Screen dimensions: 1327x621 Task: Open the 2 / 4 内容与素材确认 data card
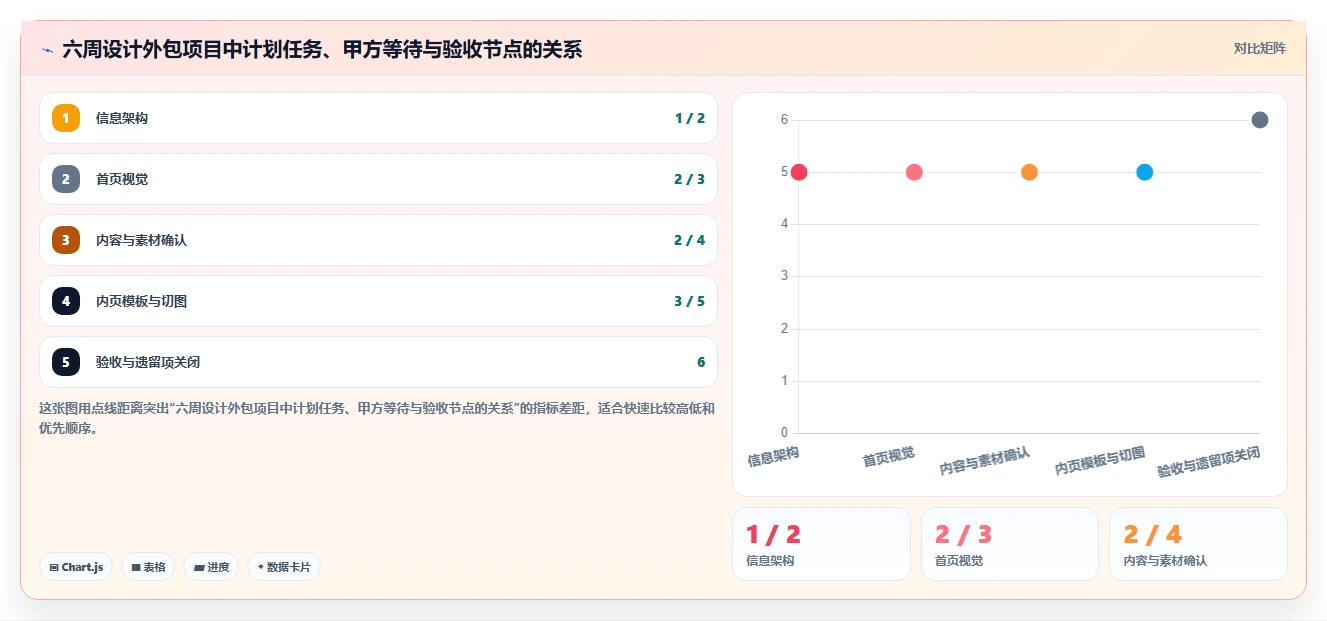click(x=1198, y=544)
